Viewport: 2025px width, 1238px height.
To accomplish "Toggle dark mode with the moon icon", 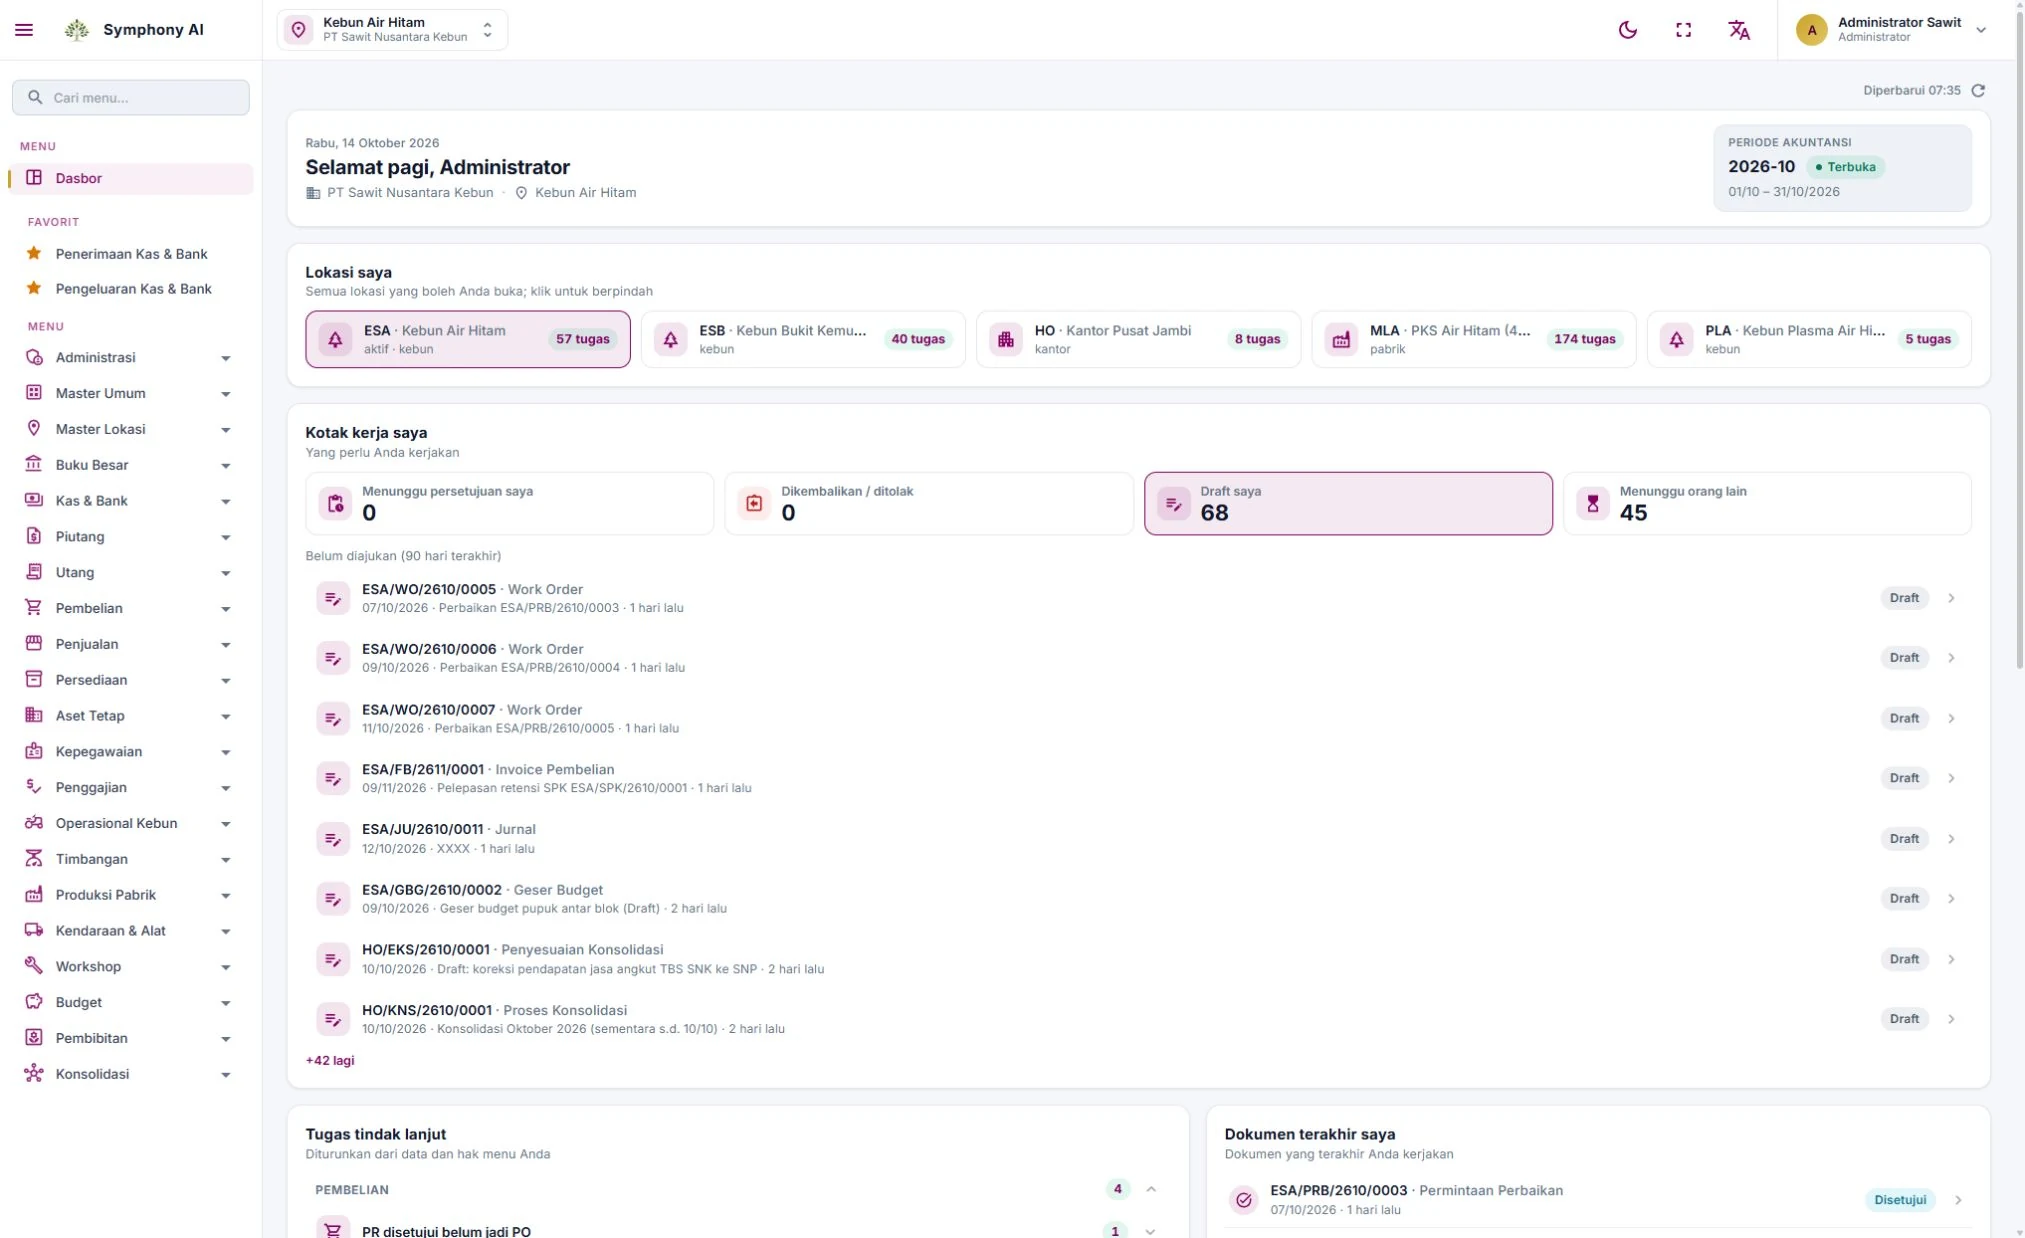I will tap(1627, 30).
